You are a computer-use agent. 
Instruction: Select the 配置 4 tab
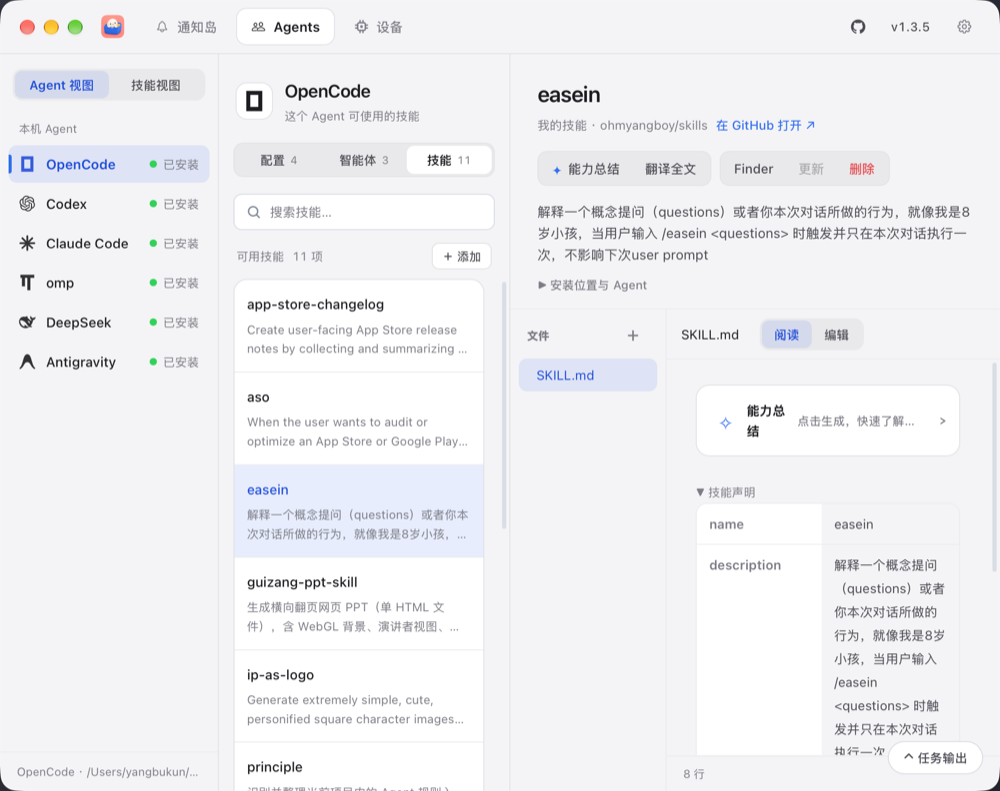point(279,160)
